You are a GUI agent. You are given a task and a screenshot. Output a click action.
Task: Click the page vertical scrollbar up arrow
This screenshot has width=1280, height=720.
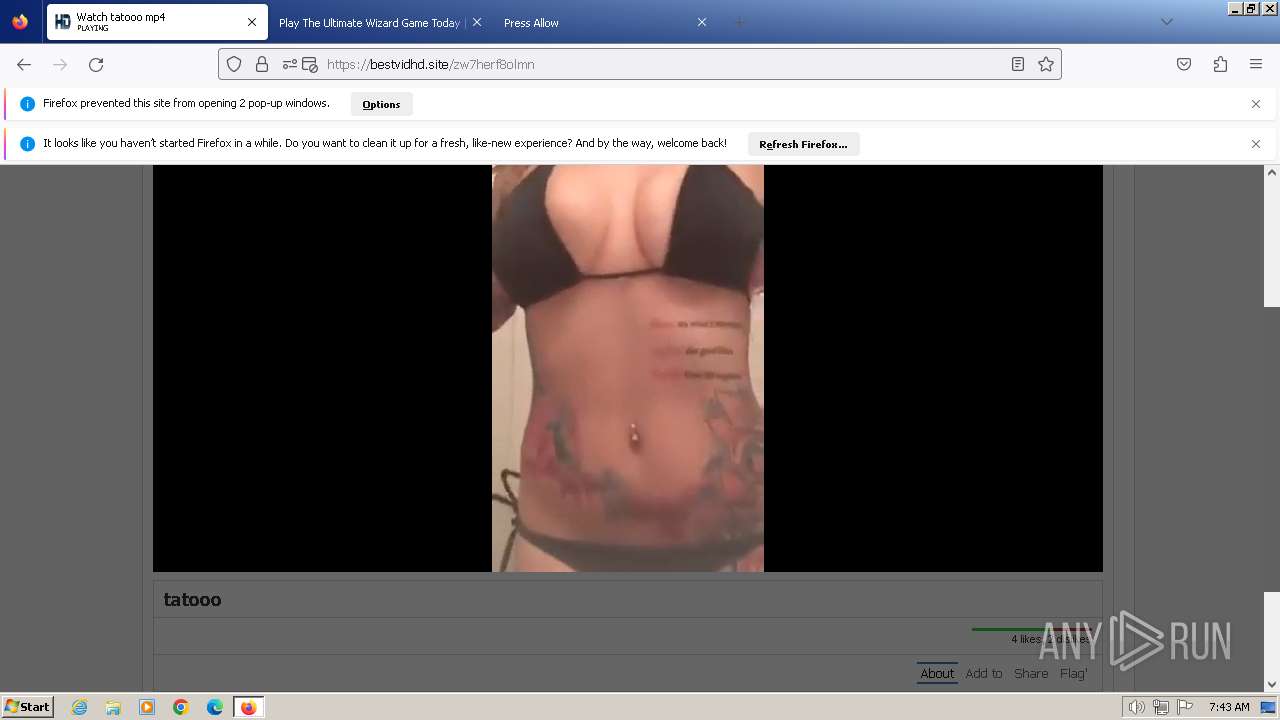click(x=1272, y=172)
